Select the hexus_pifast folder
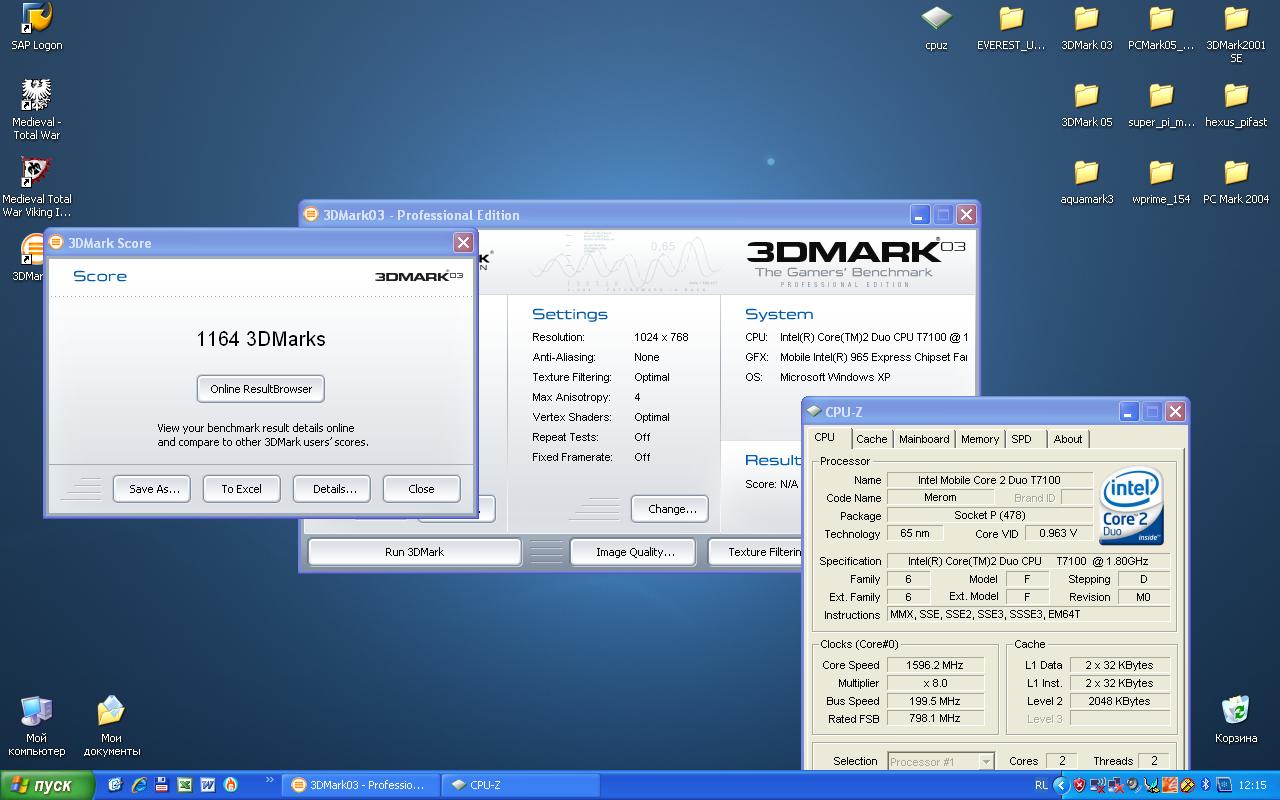 (x=1236, y=104)
